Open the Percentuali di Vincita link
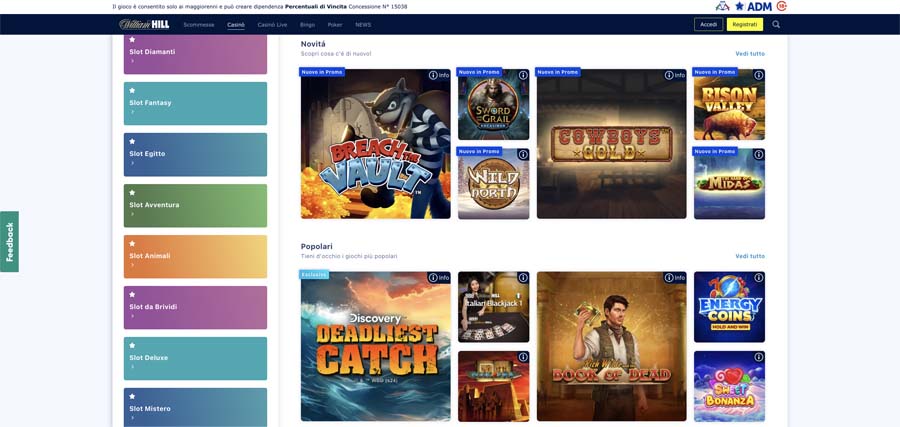This screenshot has height=427, width=900. point(316,6)
